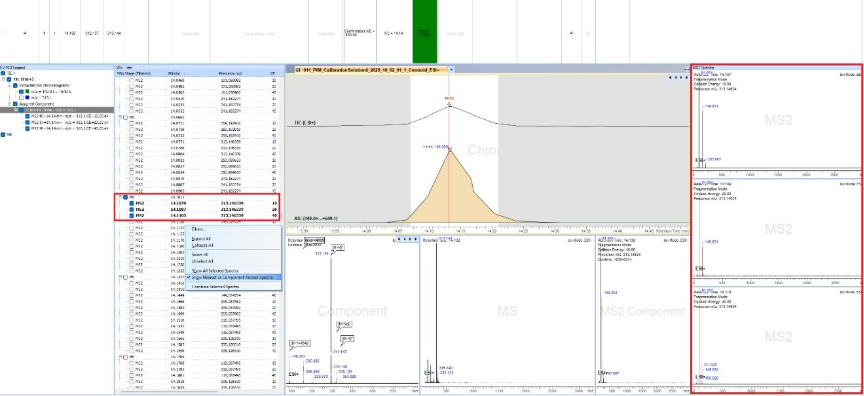Click the last navigation arrow in the chromatogram pane
This screenshot has width=864, height=396.
[687, 78]
